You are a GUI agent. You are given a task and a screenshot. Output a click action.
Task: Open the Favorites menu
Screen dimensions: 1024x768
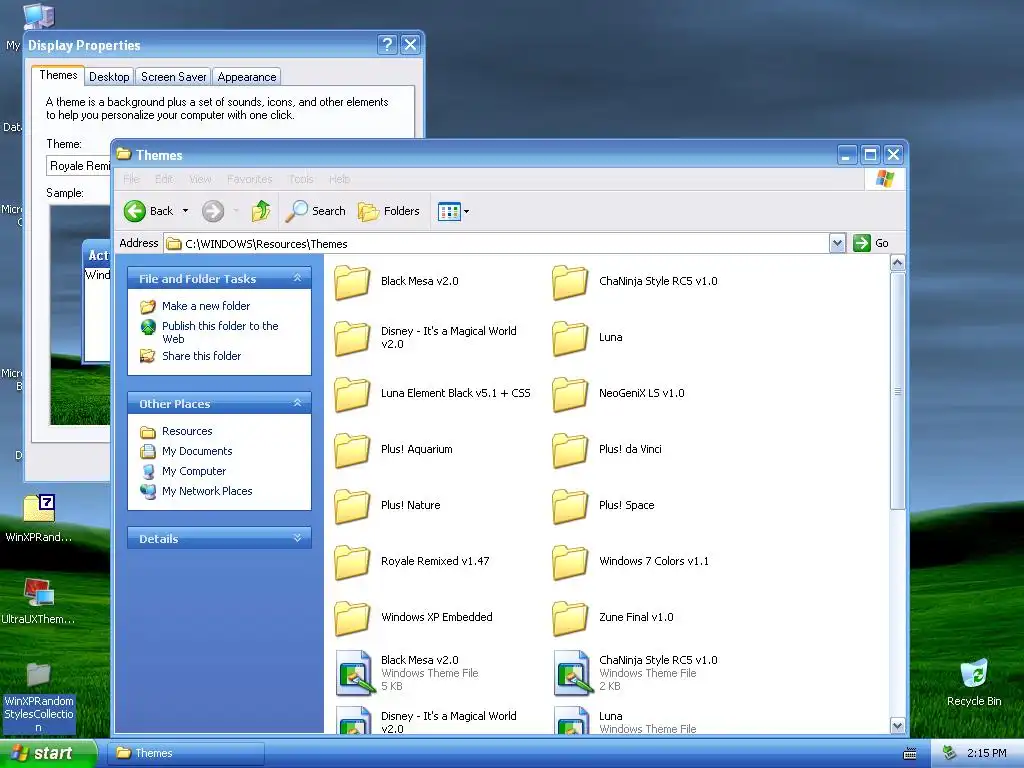click(249, 179)
